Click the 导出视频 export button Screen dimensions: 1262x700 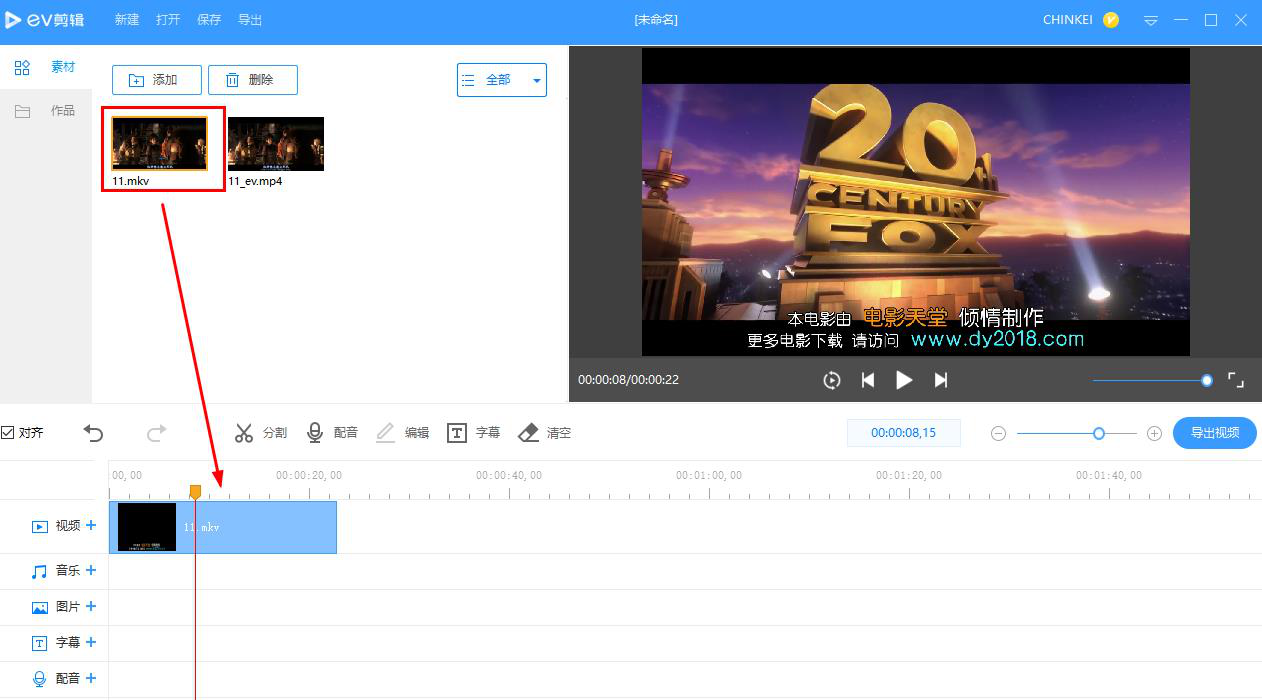click(x=1214, y=432)
